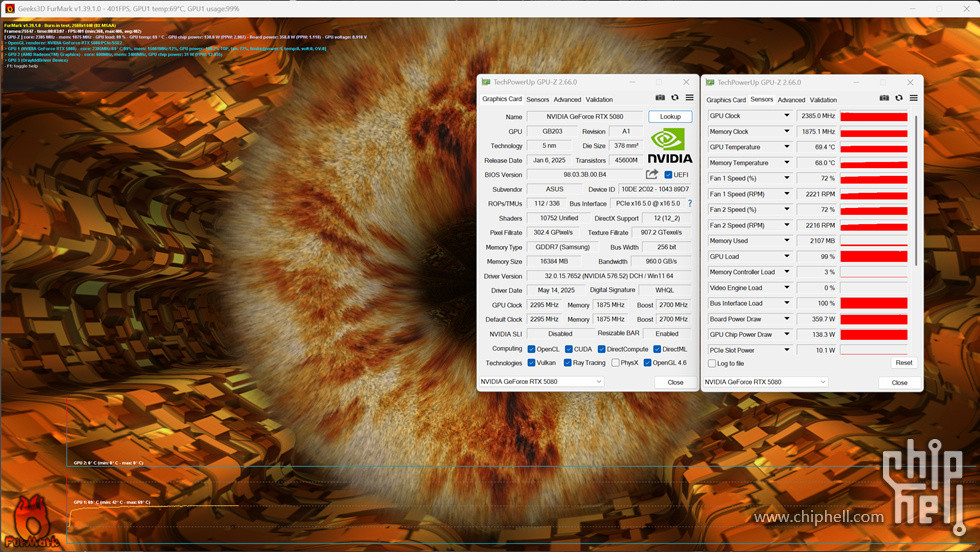Open Memory Controller Load sensor dropdown

[787, 272]
